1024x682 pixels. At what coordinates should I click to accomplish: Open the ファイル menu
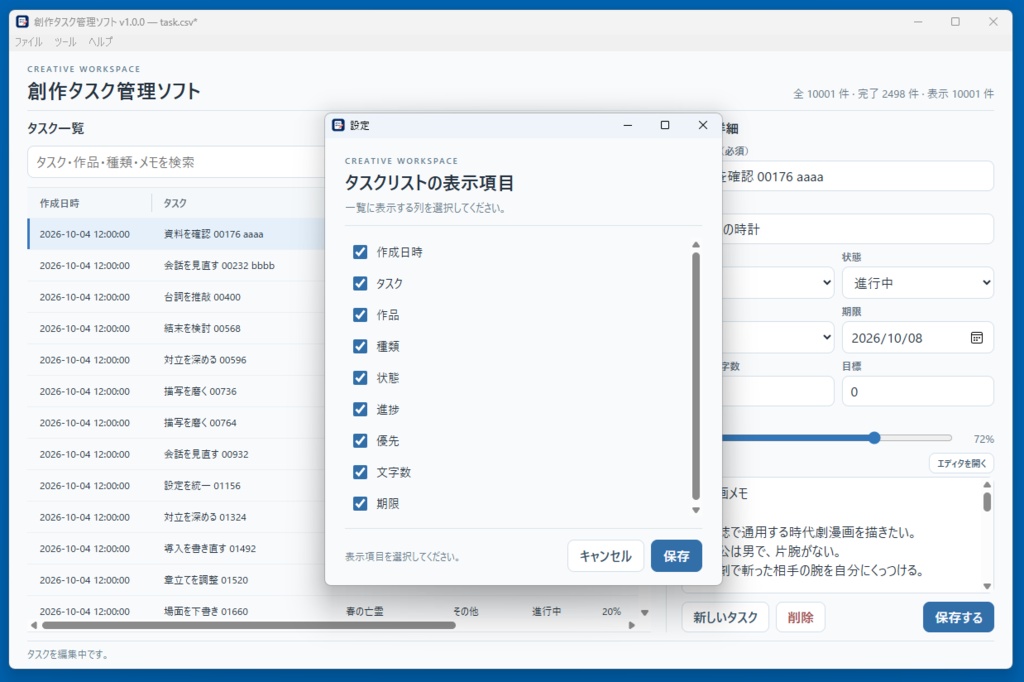pyautogui.click(x=28, y=42)
